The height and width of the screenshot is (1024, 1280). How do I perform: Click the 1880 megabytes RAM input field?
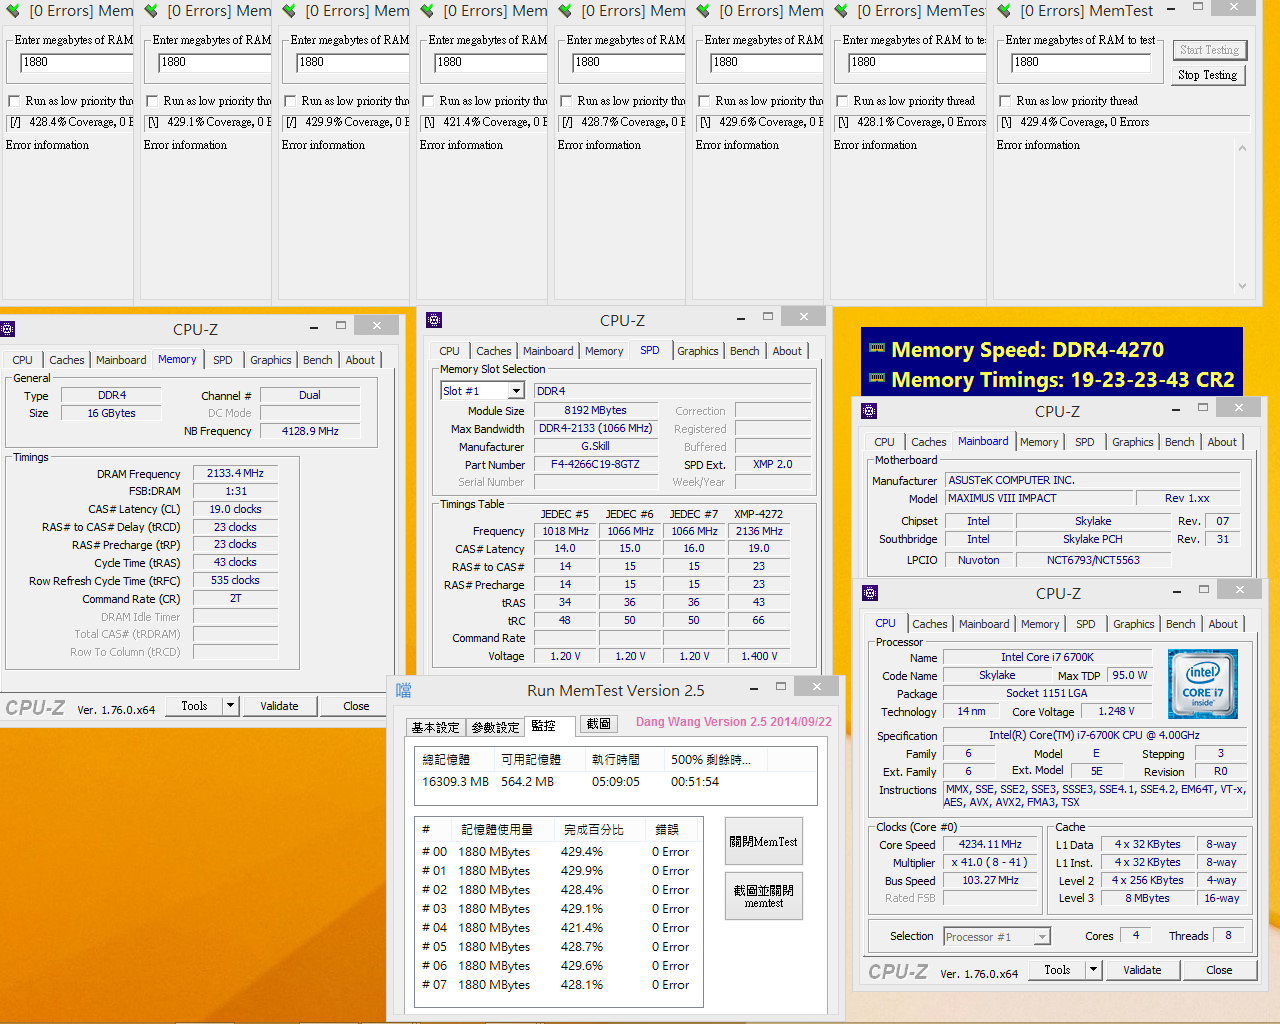[x=70, y=61]
